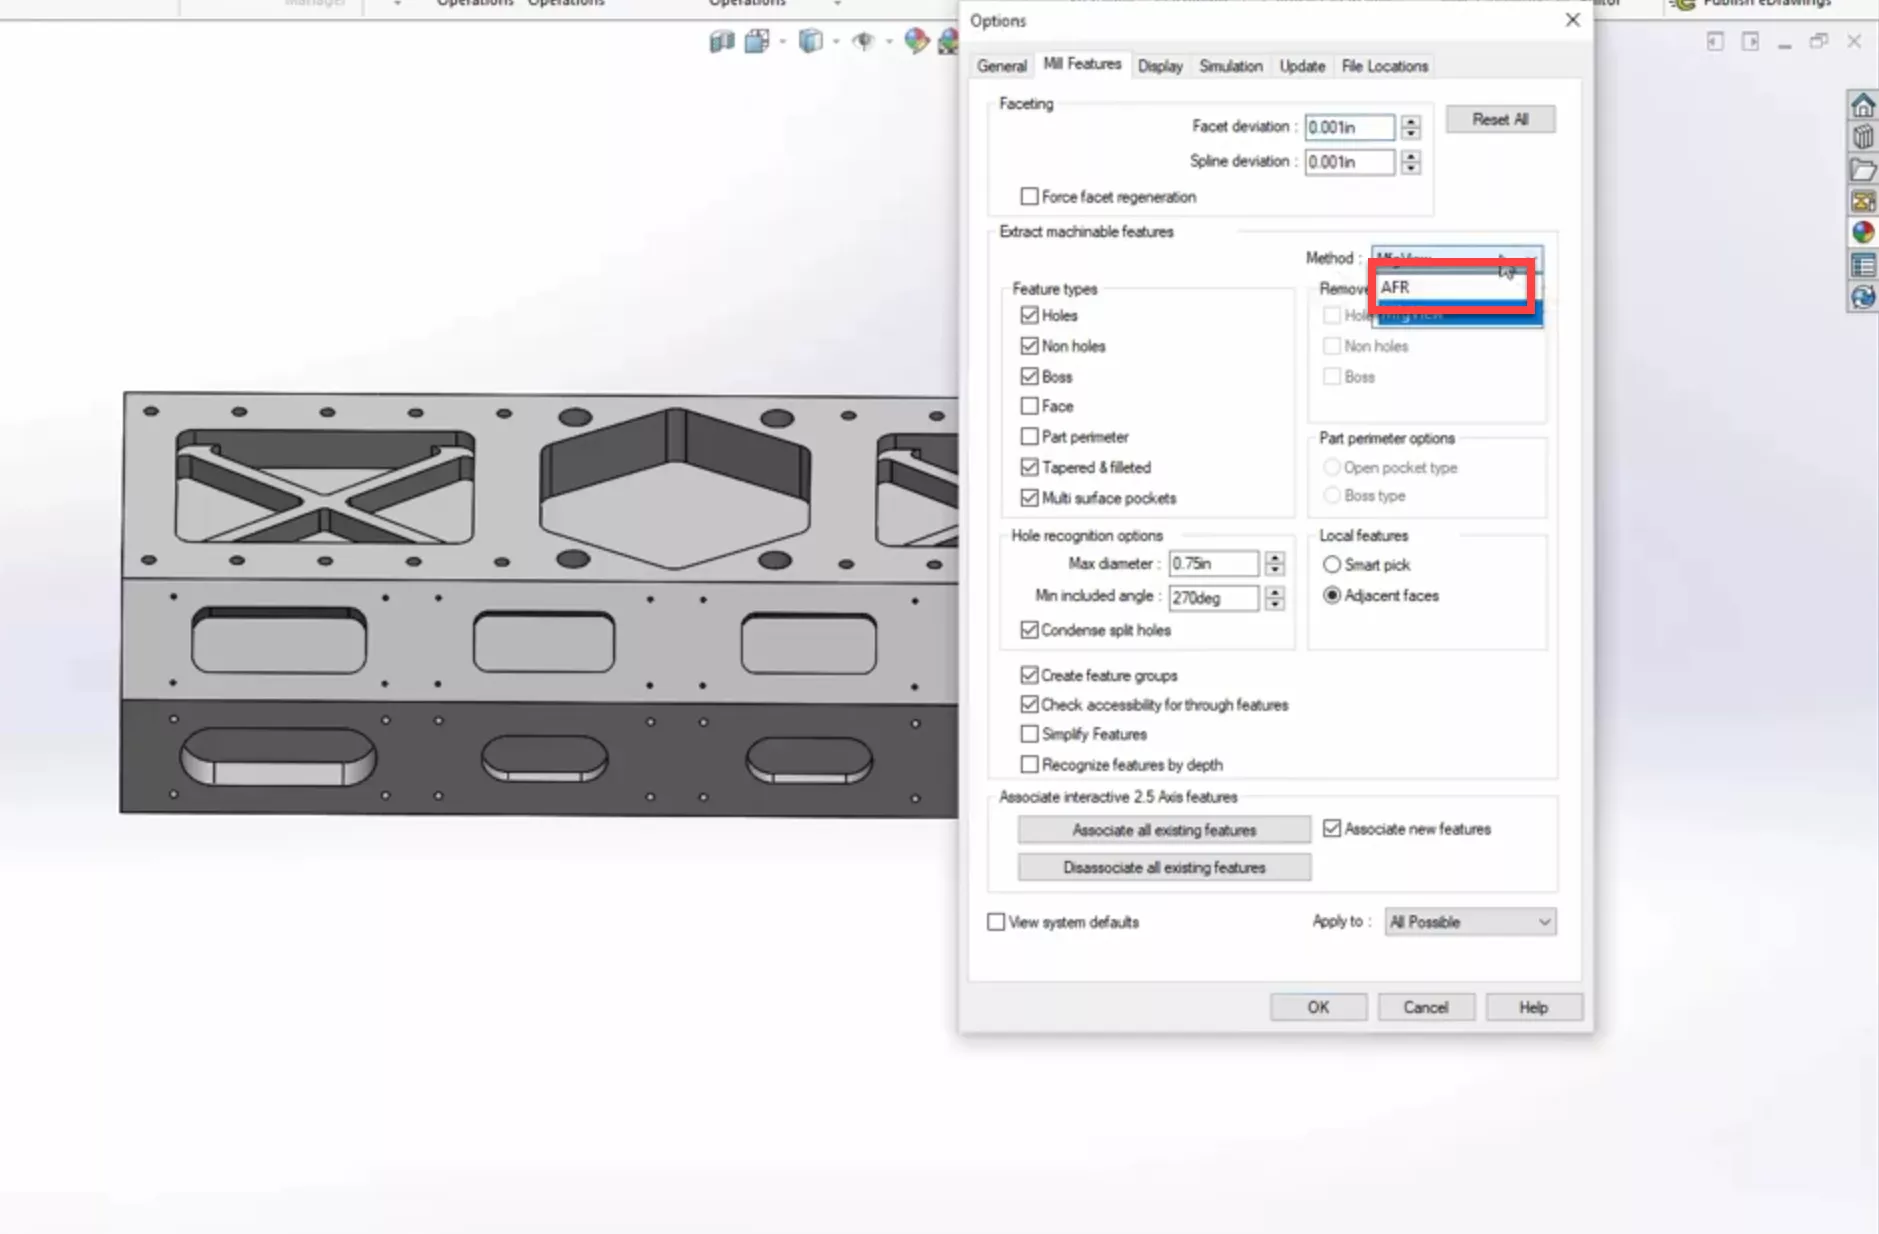Open the Design Library icon in task pane
1879x1234 pixels.
click(x=1862, y=137)
